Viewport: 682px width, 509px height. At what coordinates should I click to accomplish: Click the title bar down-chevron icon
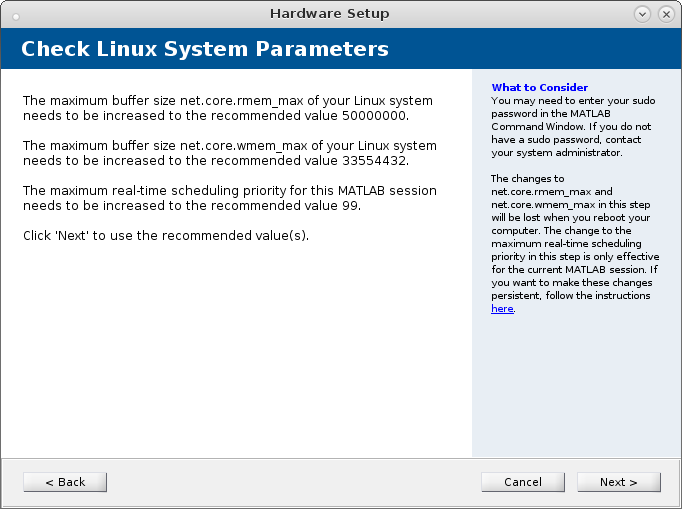pos(642,14)
